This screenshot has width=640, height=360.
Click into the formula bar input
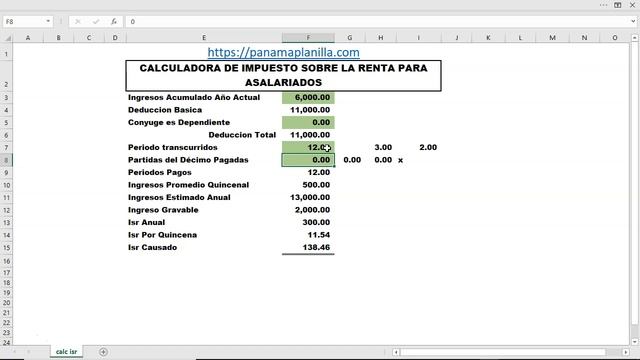click(x=378, y=22)
